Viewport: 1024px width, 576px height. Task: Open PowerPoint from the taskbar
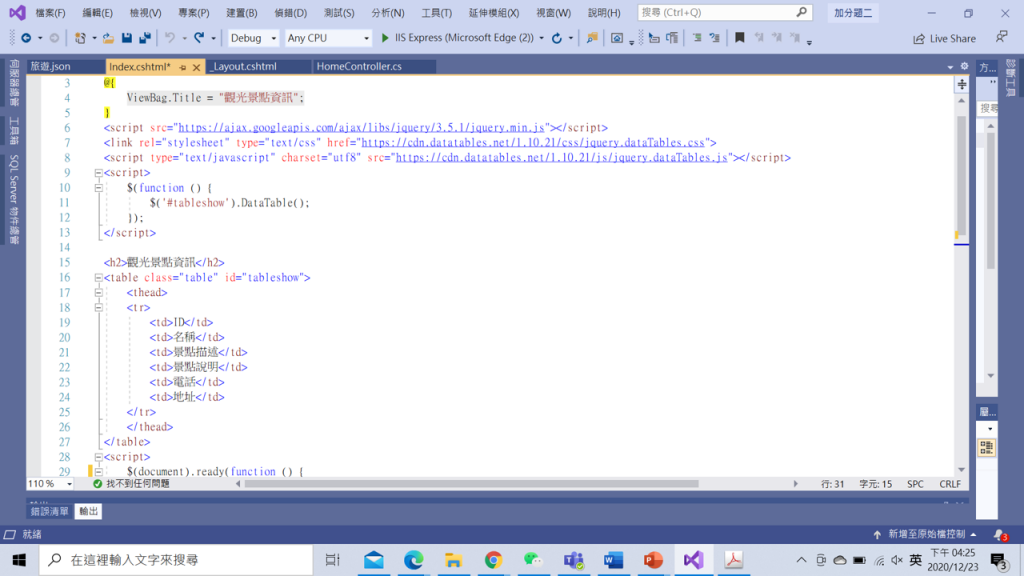(x=653, y=560)
